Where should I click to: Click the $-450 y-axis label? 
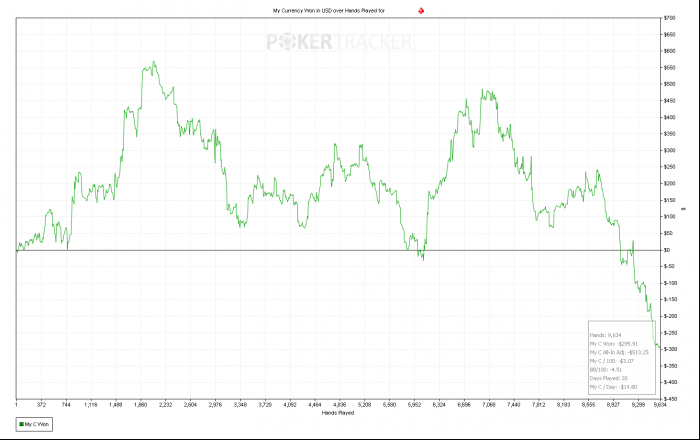671,399
